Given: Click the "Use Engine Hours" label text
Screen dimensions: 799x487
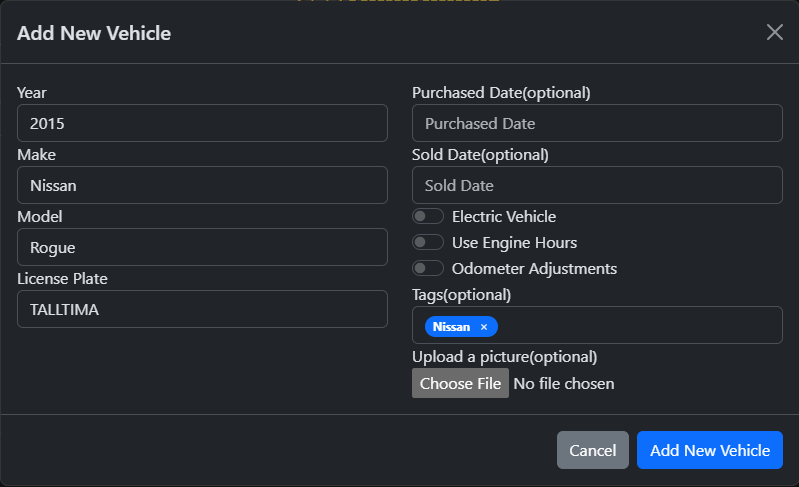Looking at the screenshot, I should pyautogui.click(x=514, y=242).
